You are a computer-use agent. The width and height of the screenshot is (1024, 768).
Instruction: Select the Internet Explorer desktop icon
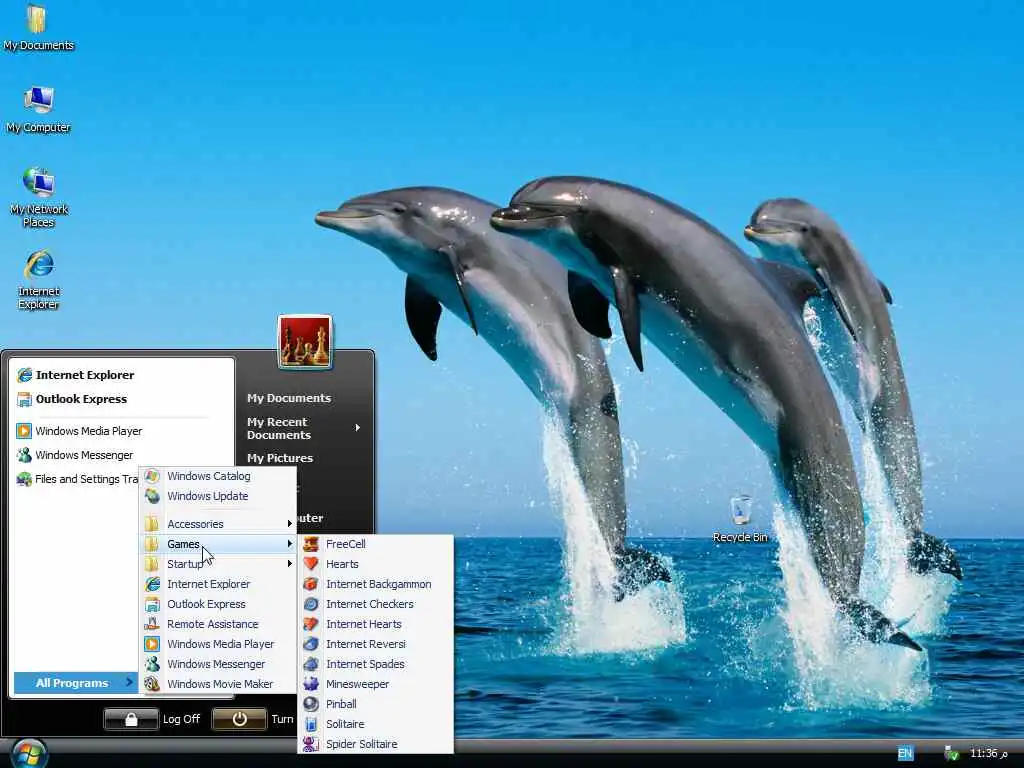(38, 280)
